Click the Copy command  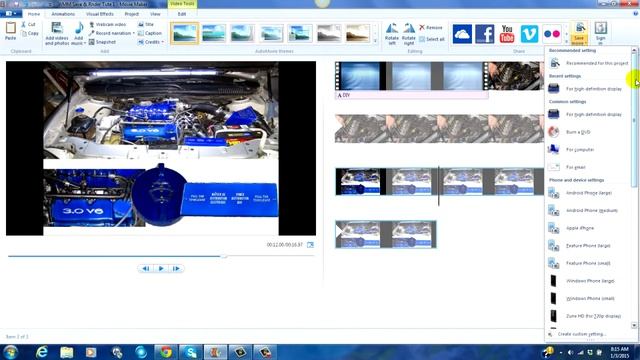pos(30,33)
